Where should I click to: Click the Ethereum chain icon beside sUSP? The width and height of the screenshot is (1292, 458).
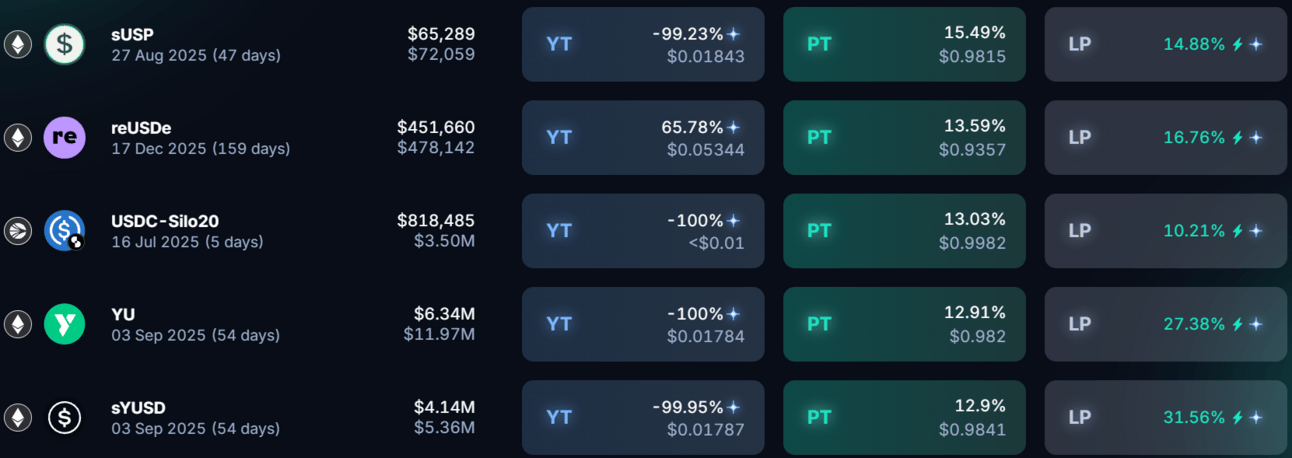click(x=17, y=44)
